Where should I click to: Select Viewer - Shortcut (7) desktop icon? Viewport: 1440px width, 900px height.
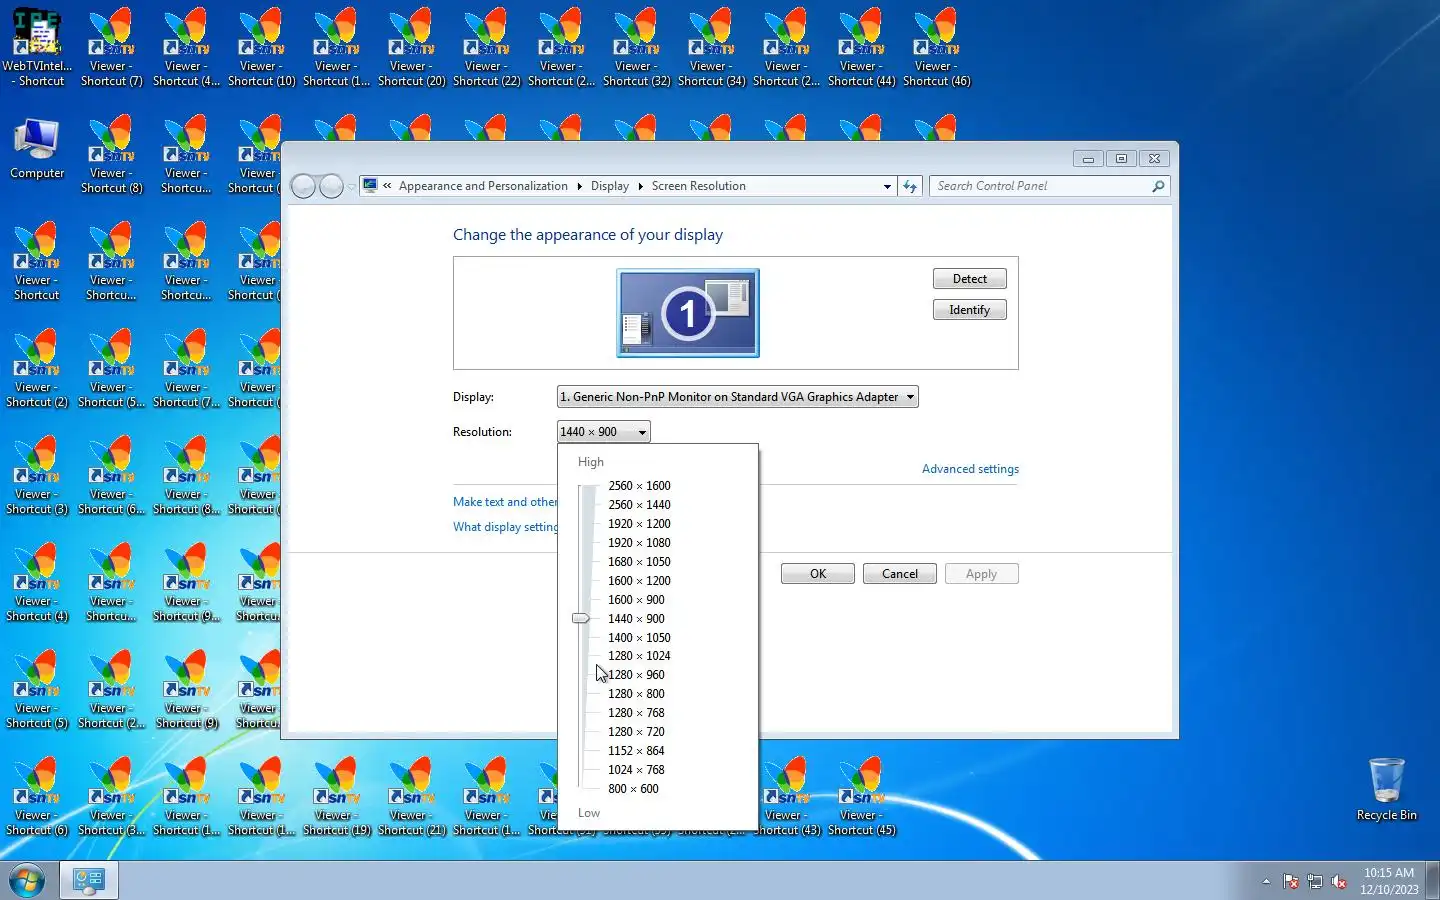(111, 47)
